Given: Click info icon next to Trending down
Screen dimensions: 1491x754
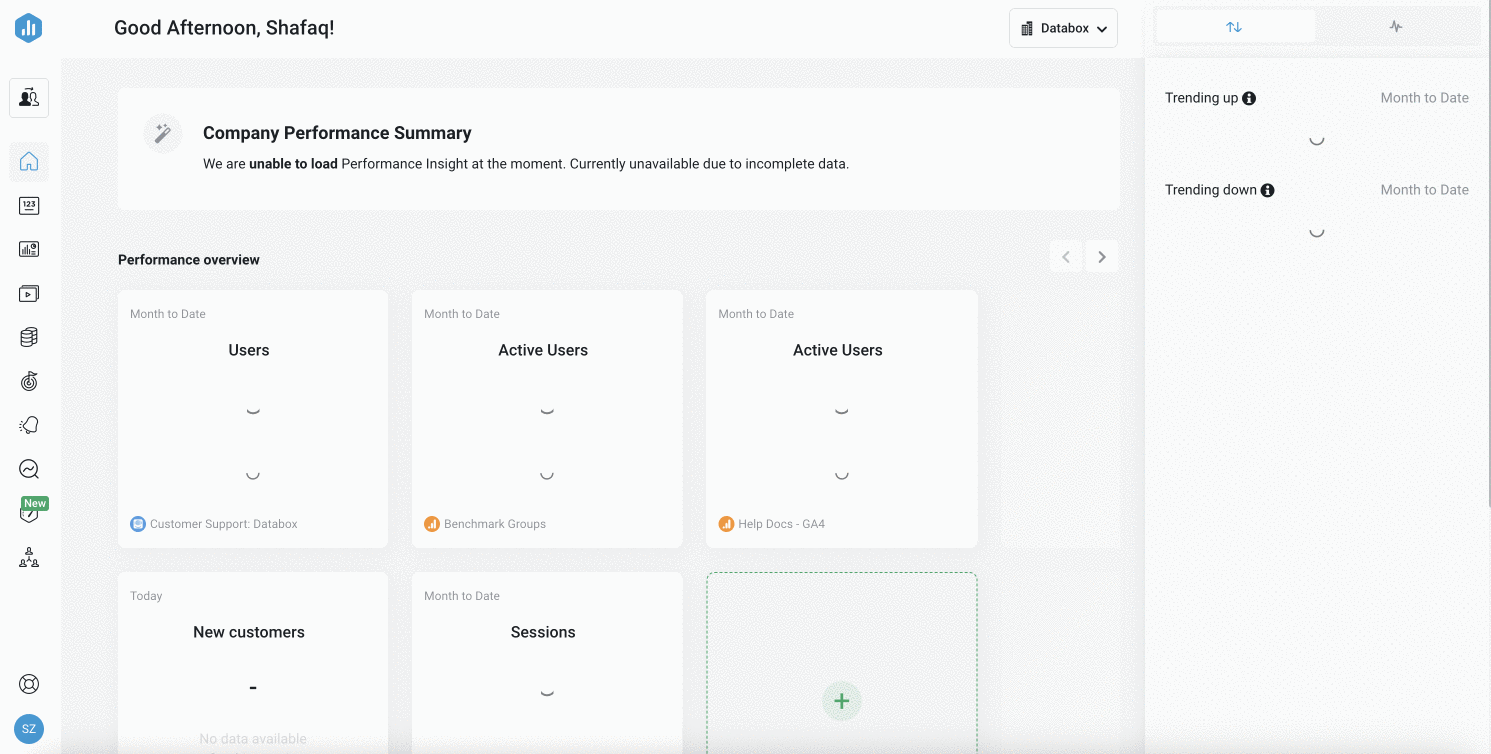Looking at the screenshot, I should coord(1267,190).
